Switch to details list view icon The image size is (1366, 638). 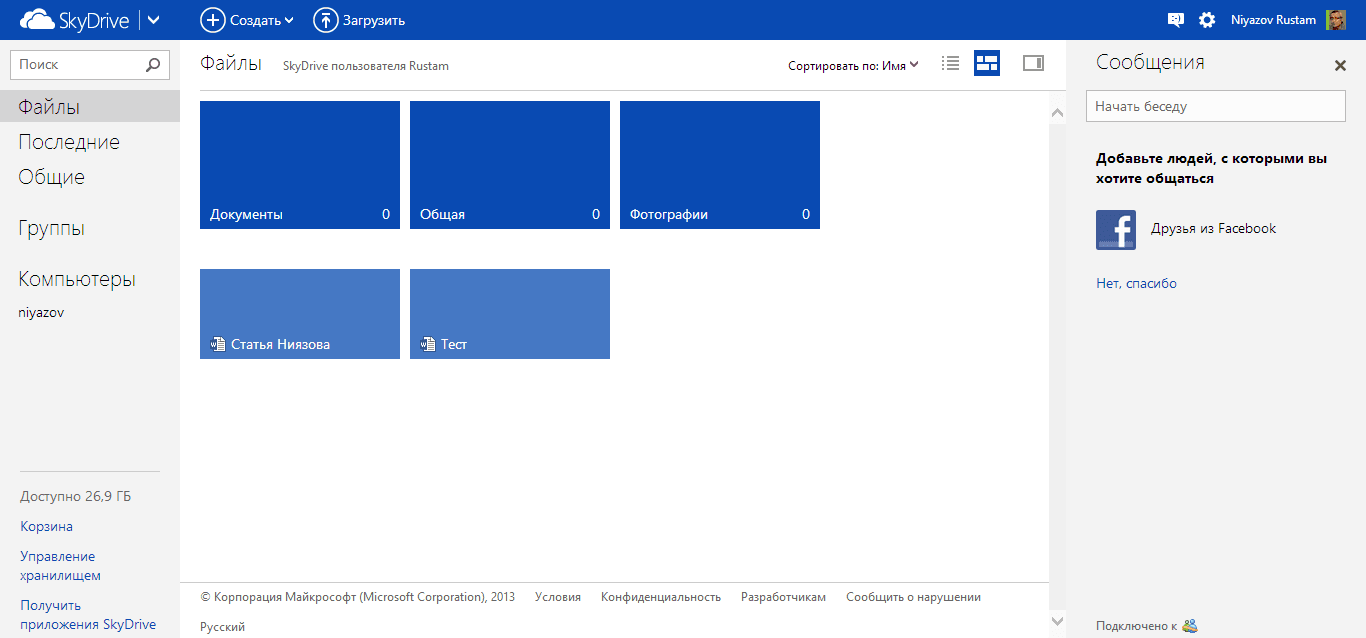[951, 63]
